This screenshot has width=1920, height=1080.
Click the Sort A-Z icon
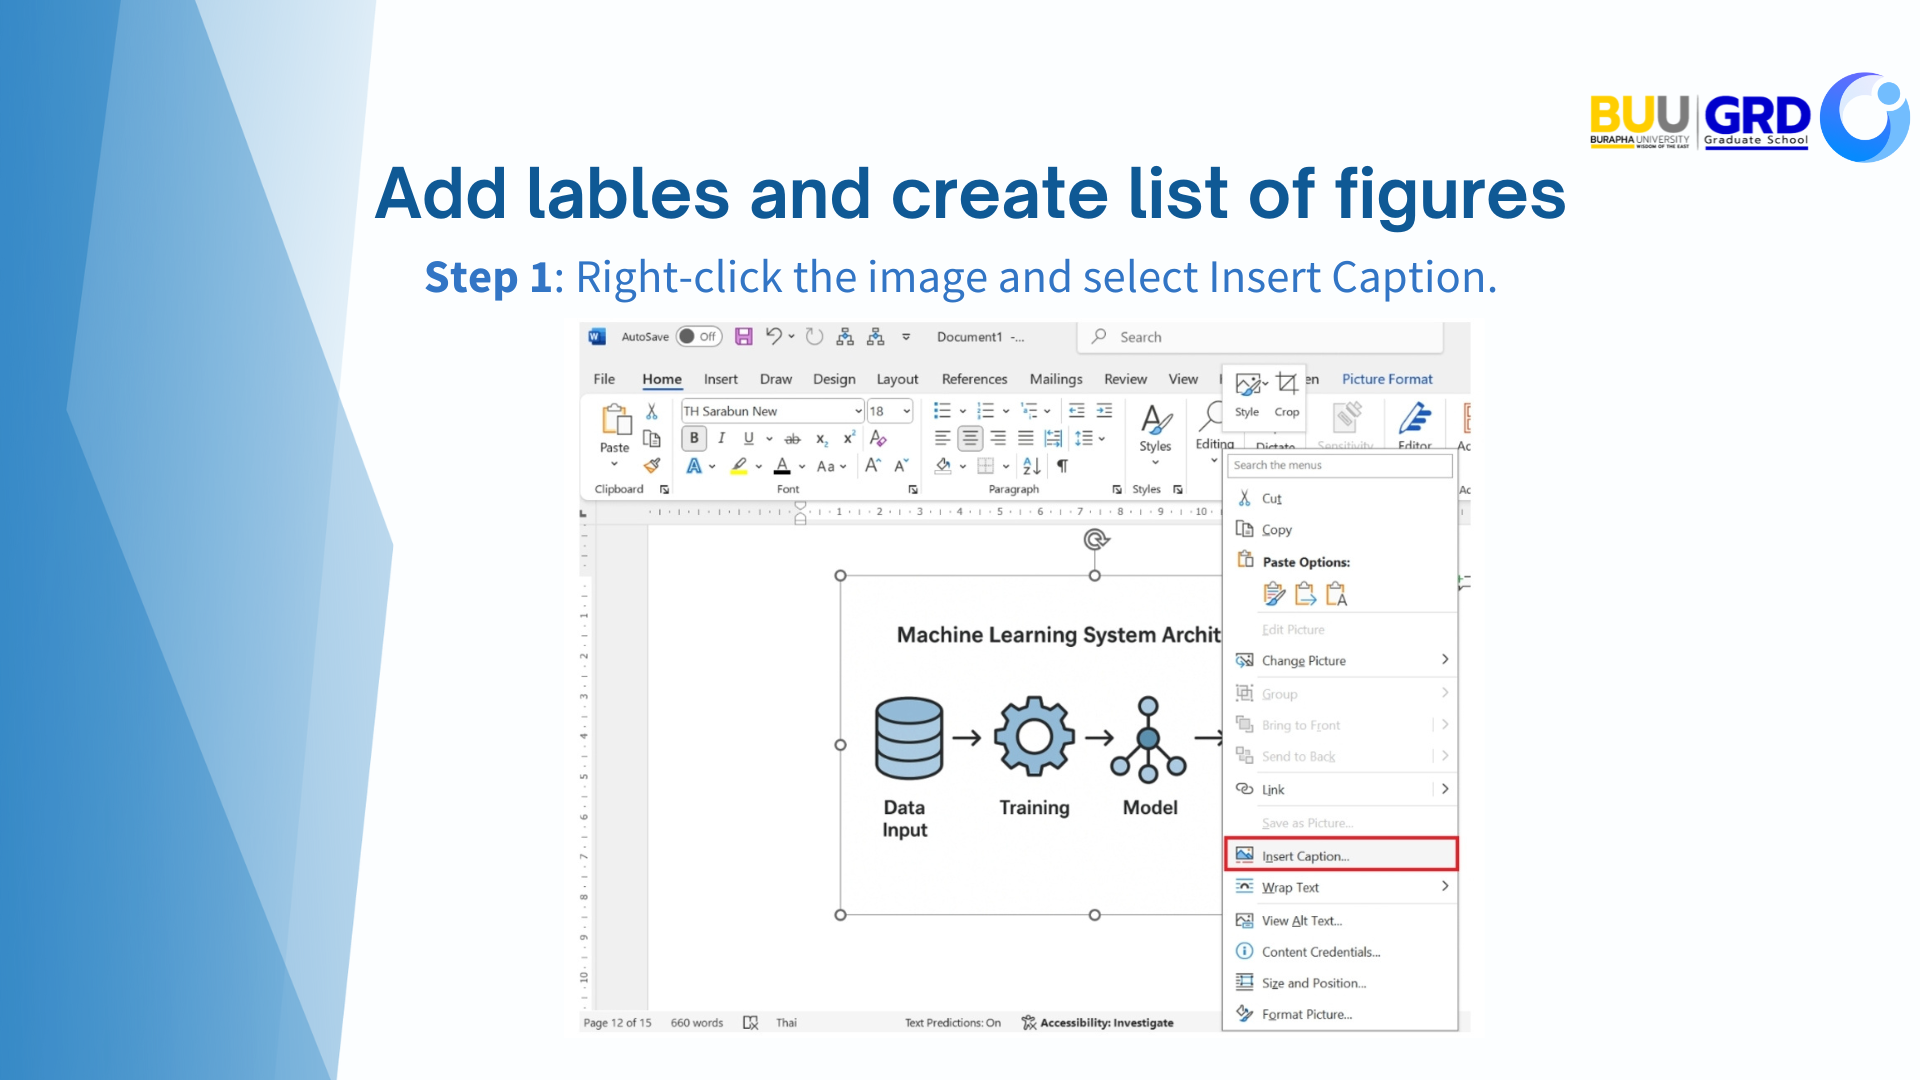click(1031, 466)
